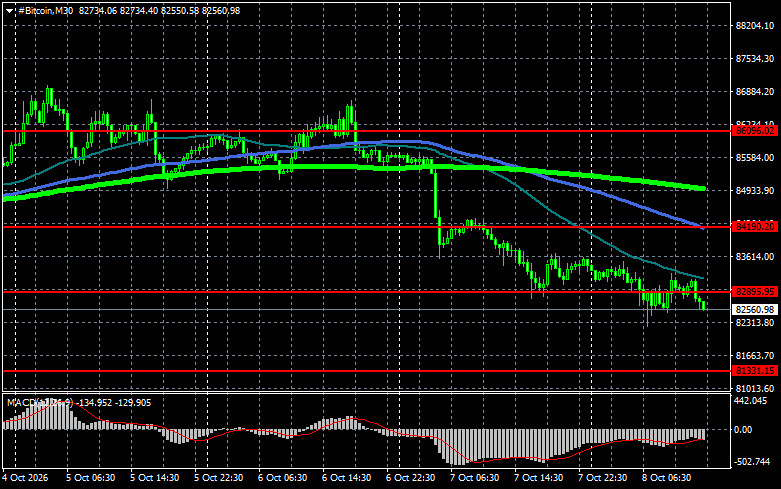Click the 0.00 MACD scale label
Image resolution: width=781 pixels, height=489 pixels.
pyautogui.click(x=743, y=430)
